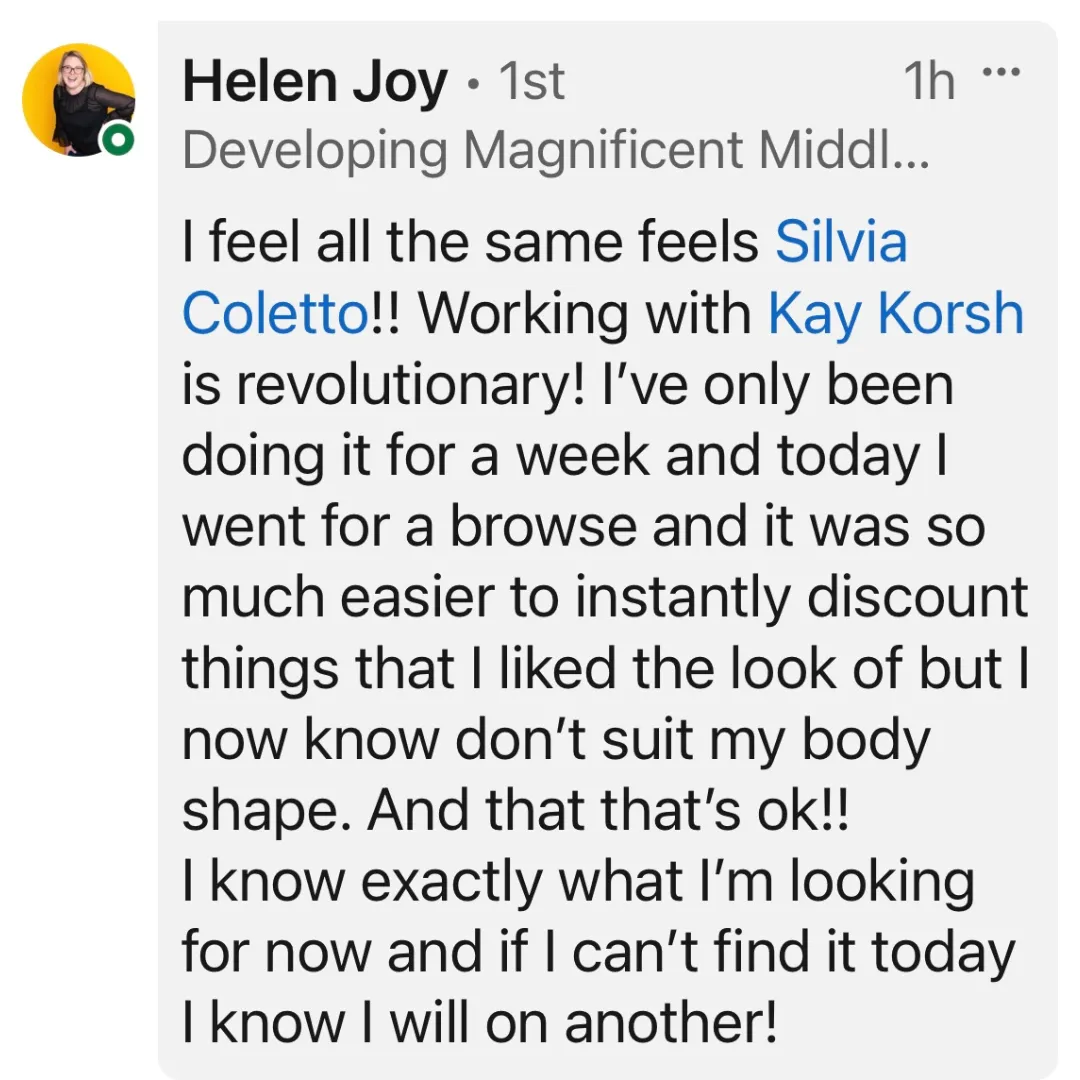The height and width of the screenshot is (1080, 1080).
Task: Click the words 'Working with' in comment
Action: [x=584, y=315]
